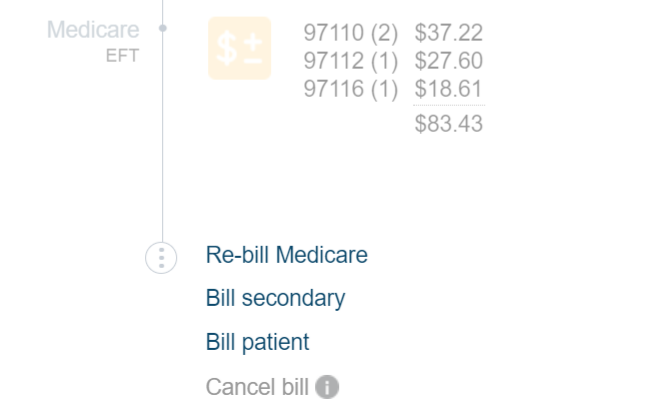Click the $37.22 payment amount

click(448, 34)
